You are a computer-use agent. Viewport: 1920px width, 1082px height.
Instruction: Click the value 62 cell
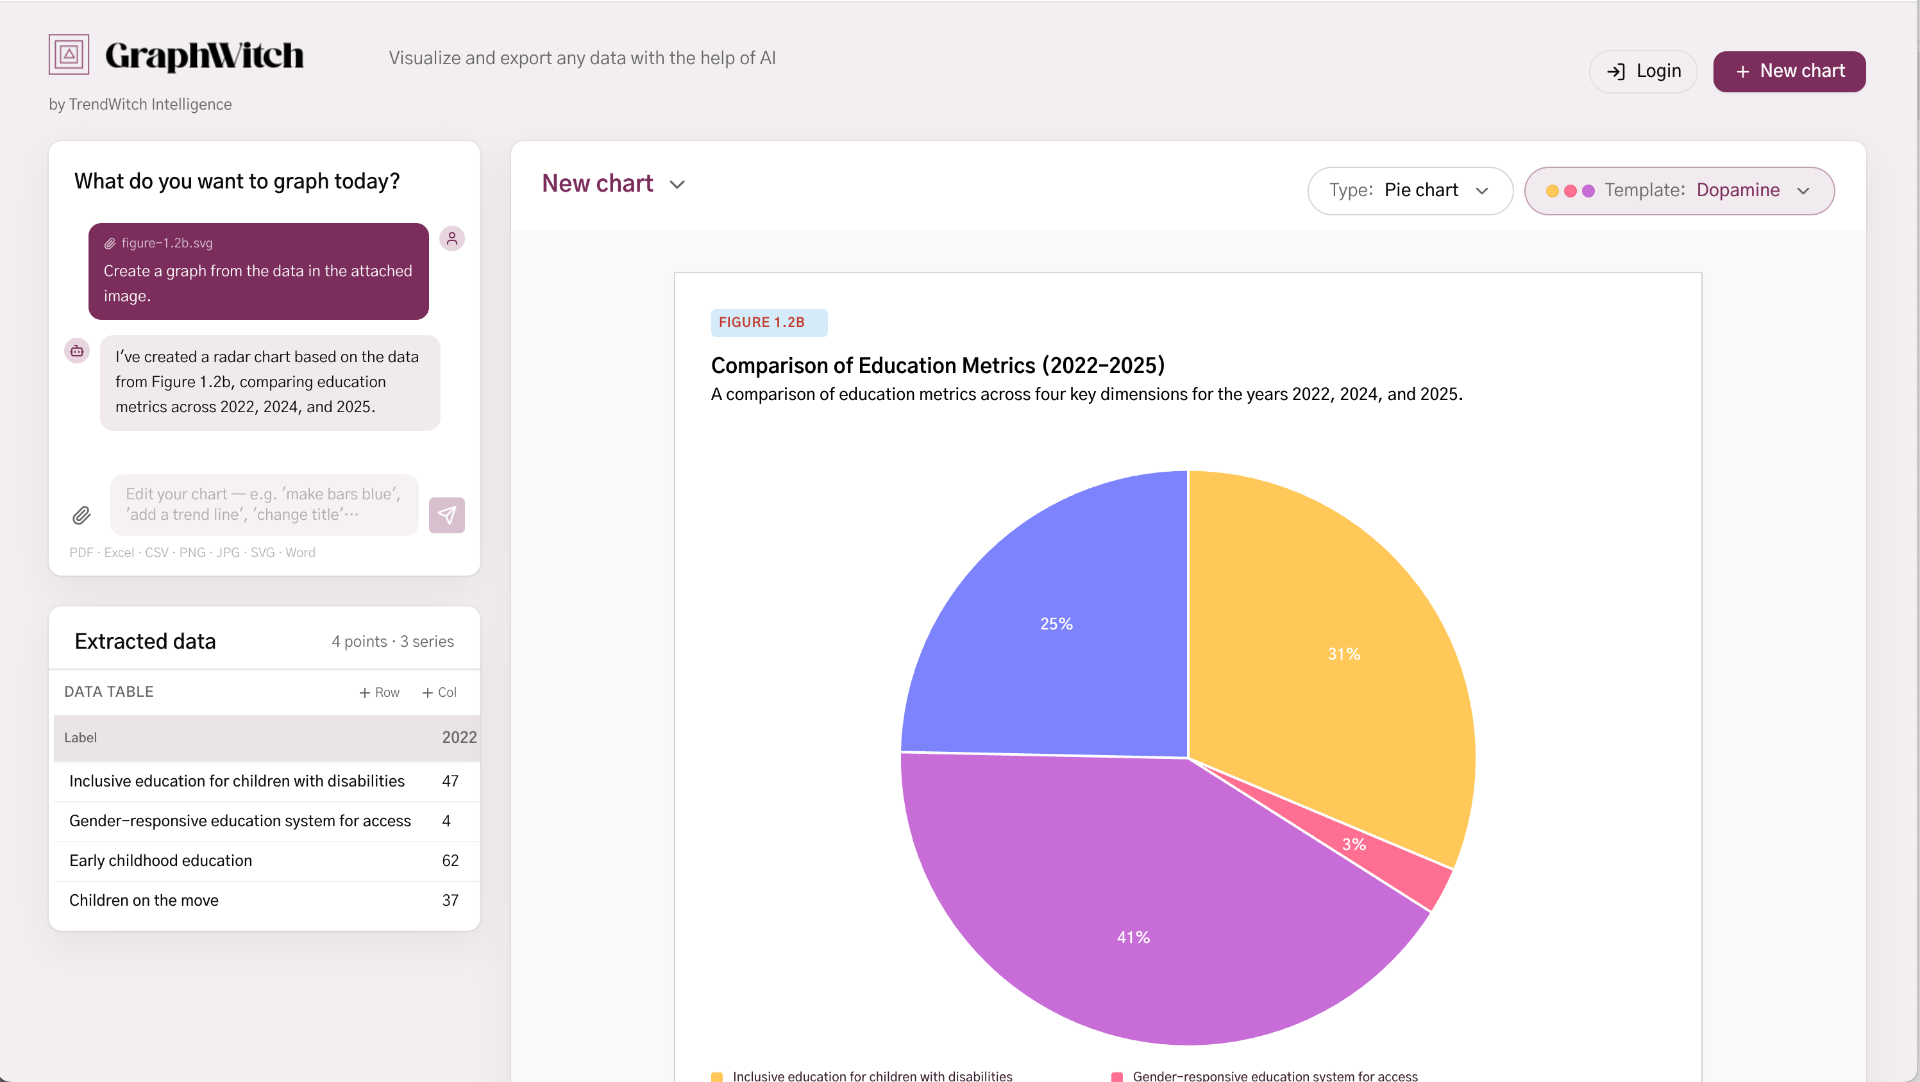point(451,861)
